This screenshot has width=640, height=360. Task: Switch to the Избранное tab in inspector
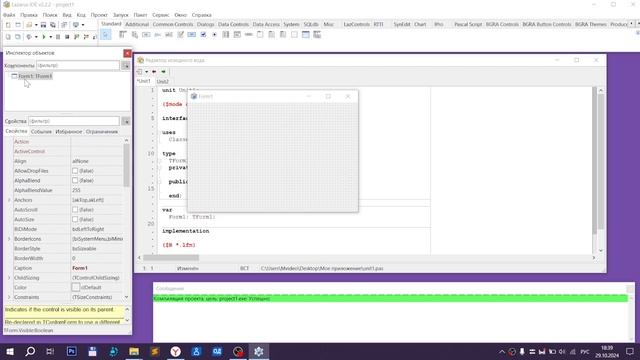pyautogui.click(x=69, y=132)
